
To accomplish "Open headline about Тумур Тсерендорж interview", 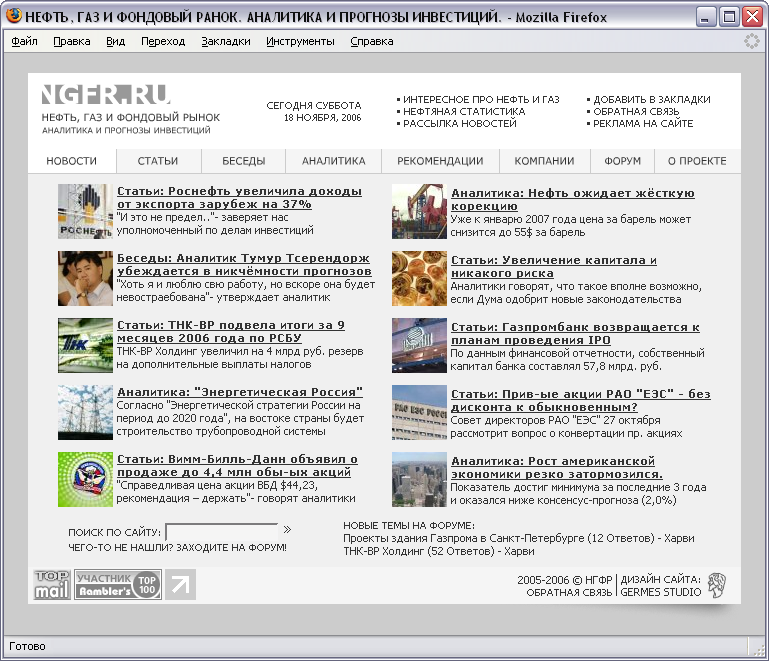I will [x=244, y=265].
